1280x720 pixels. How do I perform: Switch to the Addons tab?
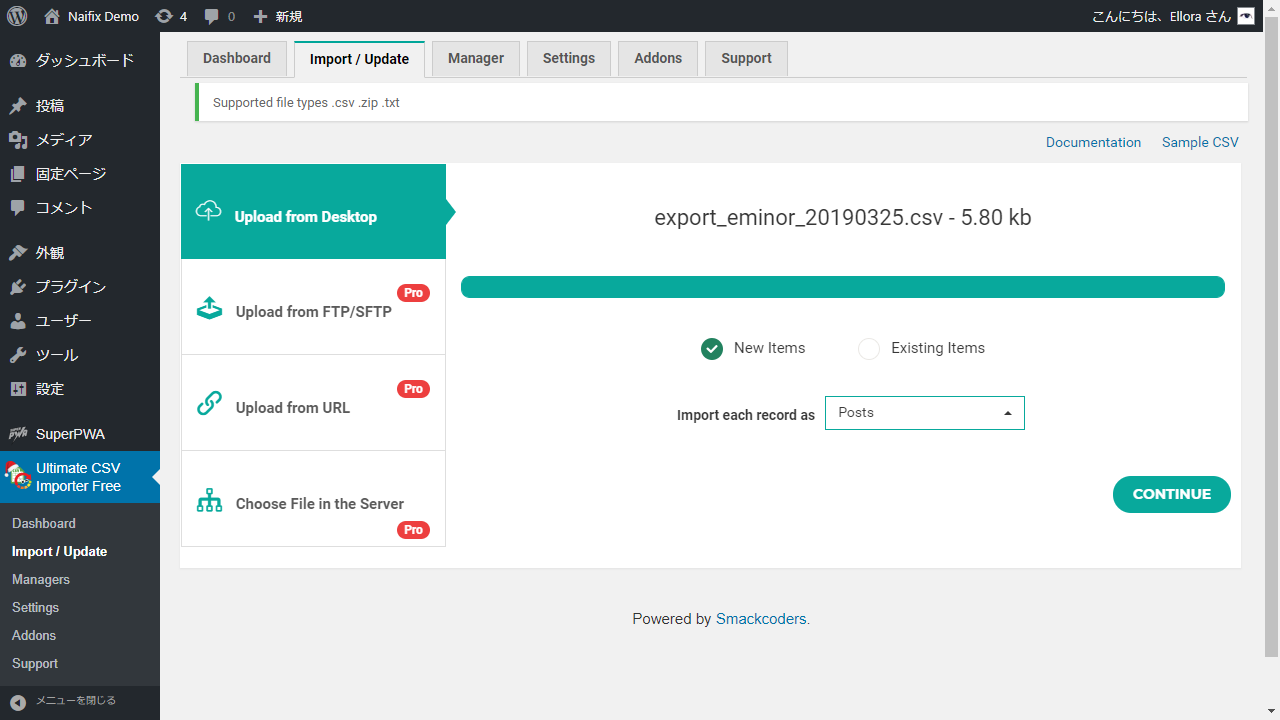click(x=658, y=58)
